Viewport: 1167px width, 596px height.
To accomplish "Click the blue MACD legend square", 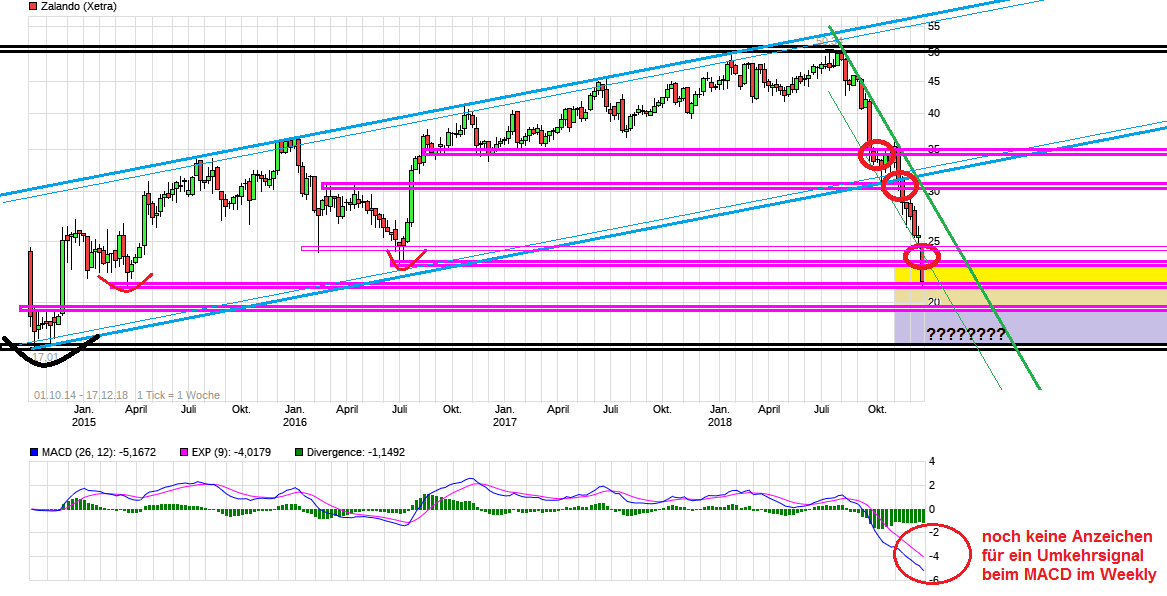I will (35, 452).
